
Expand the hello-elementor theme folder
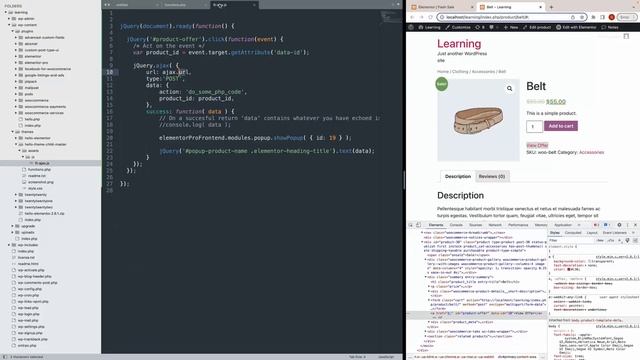[x=16, y=138]
